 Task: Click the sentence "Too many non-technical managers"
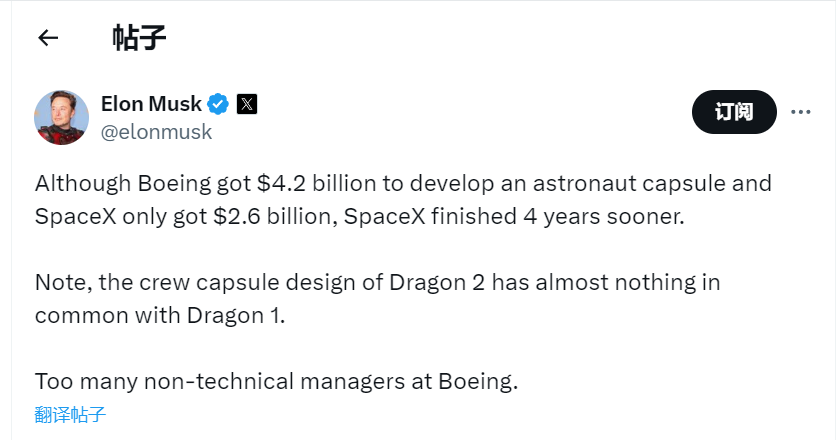(277, 381)
